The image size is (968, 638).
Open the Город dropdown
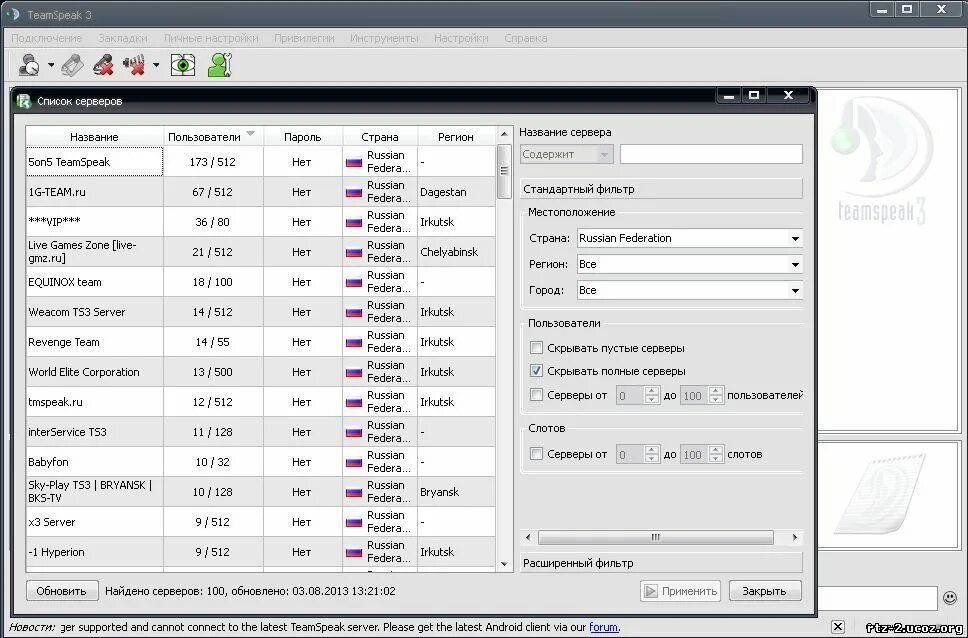690,290
